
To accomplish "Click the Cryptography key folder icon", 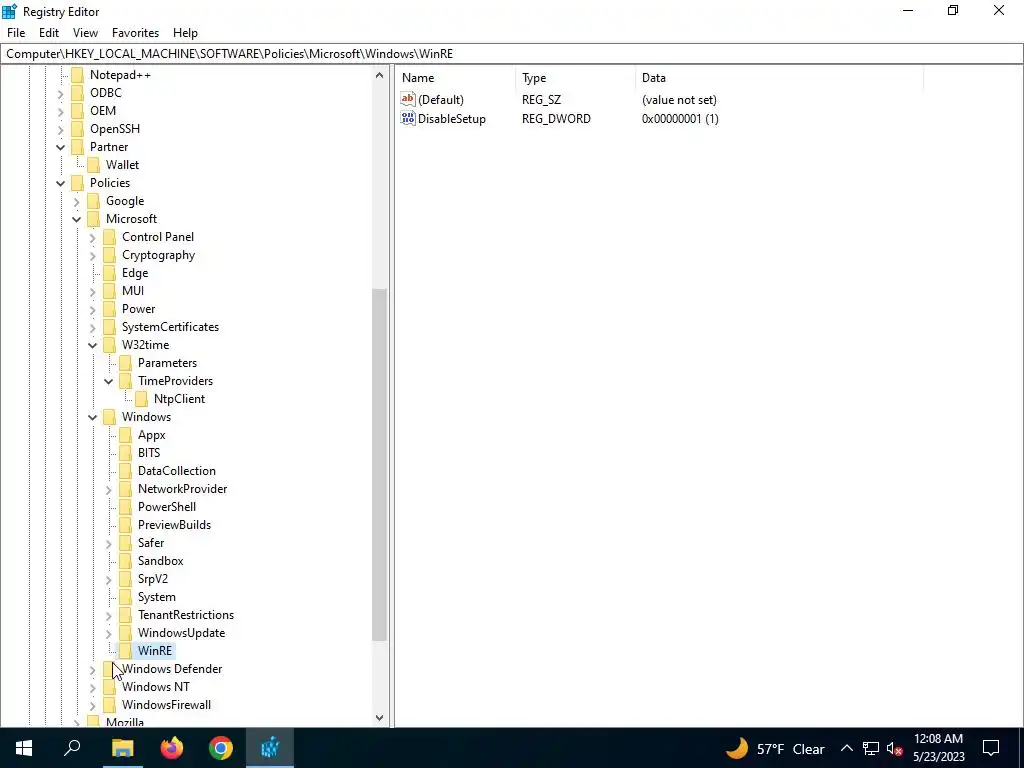I will point(110,255).
